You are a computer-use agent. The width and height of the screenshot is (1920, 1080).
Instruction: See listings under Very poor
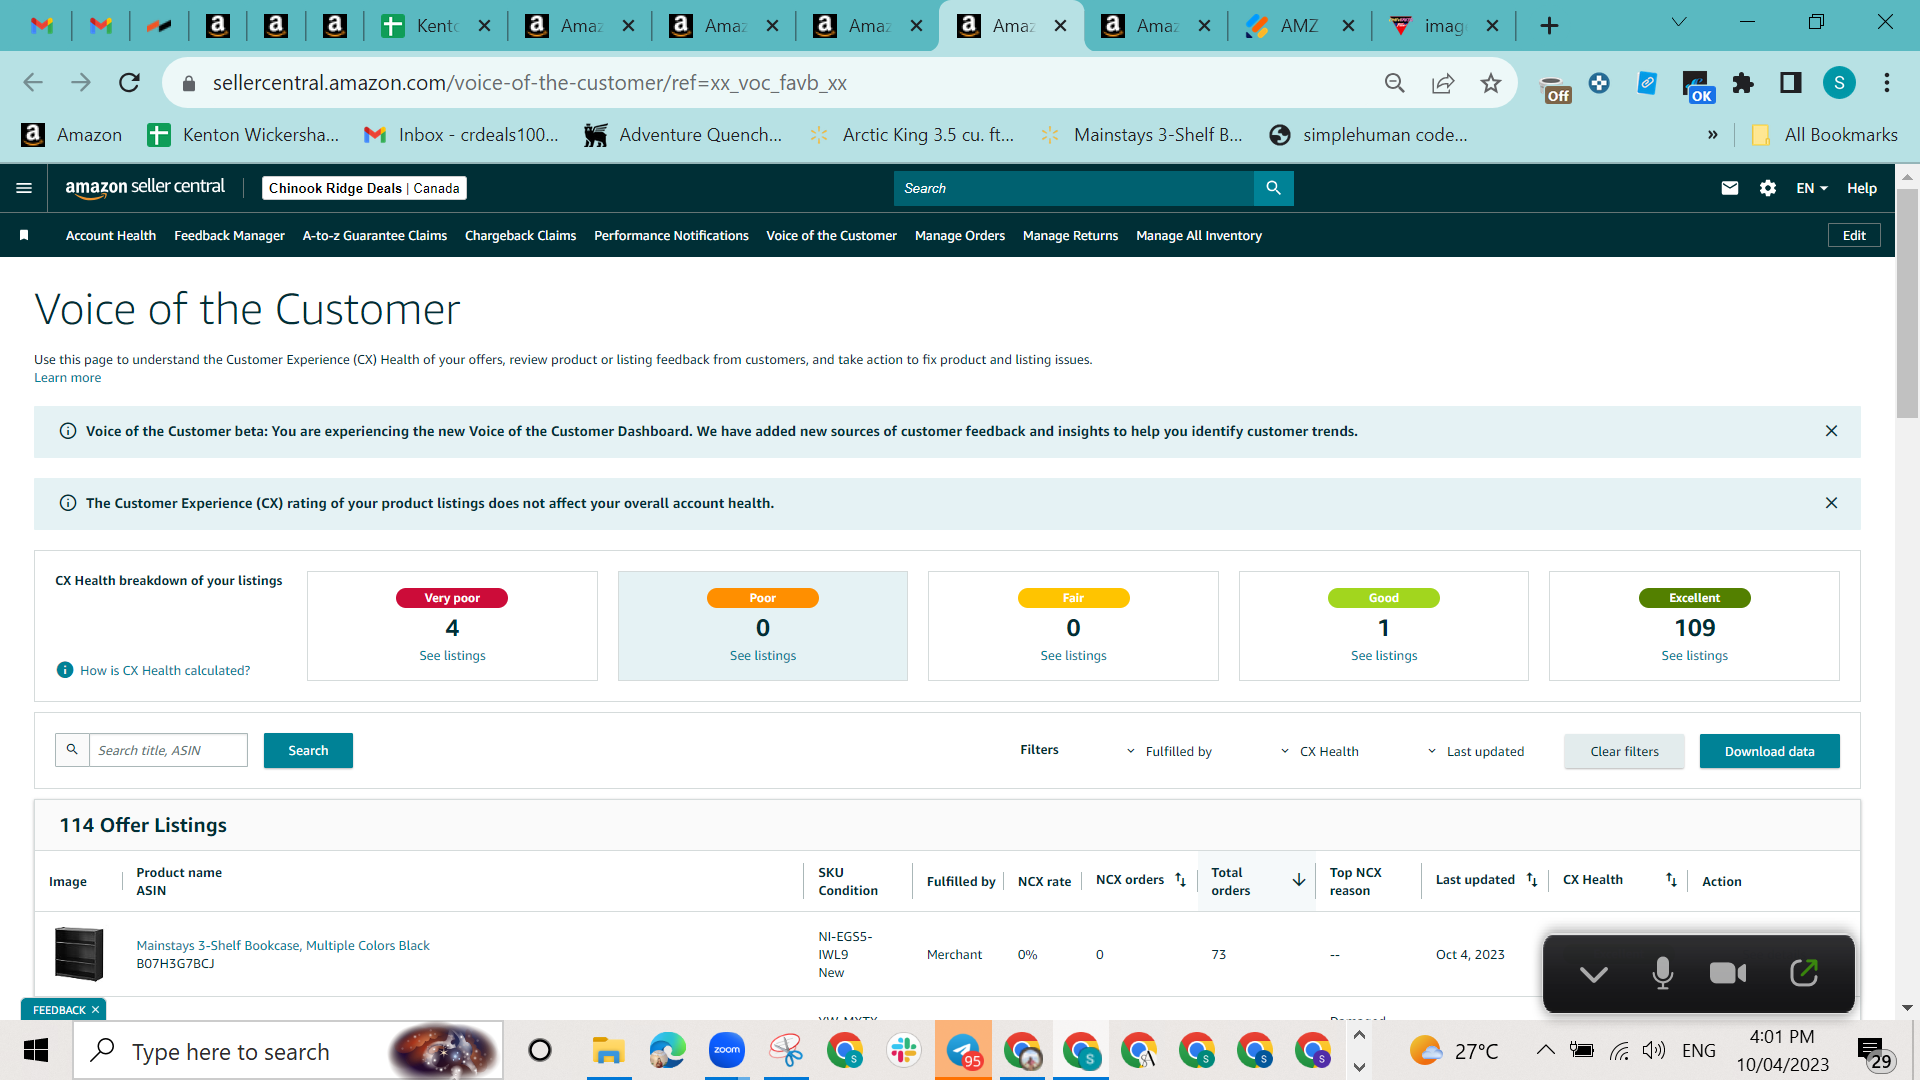(x=452, y=655)
